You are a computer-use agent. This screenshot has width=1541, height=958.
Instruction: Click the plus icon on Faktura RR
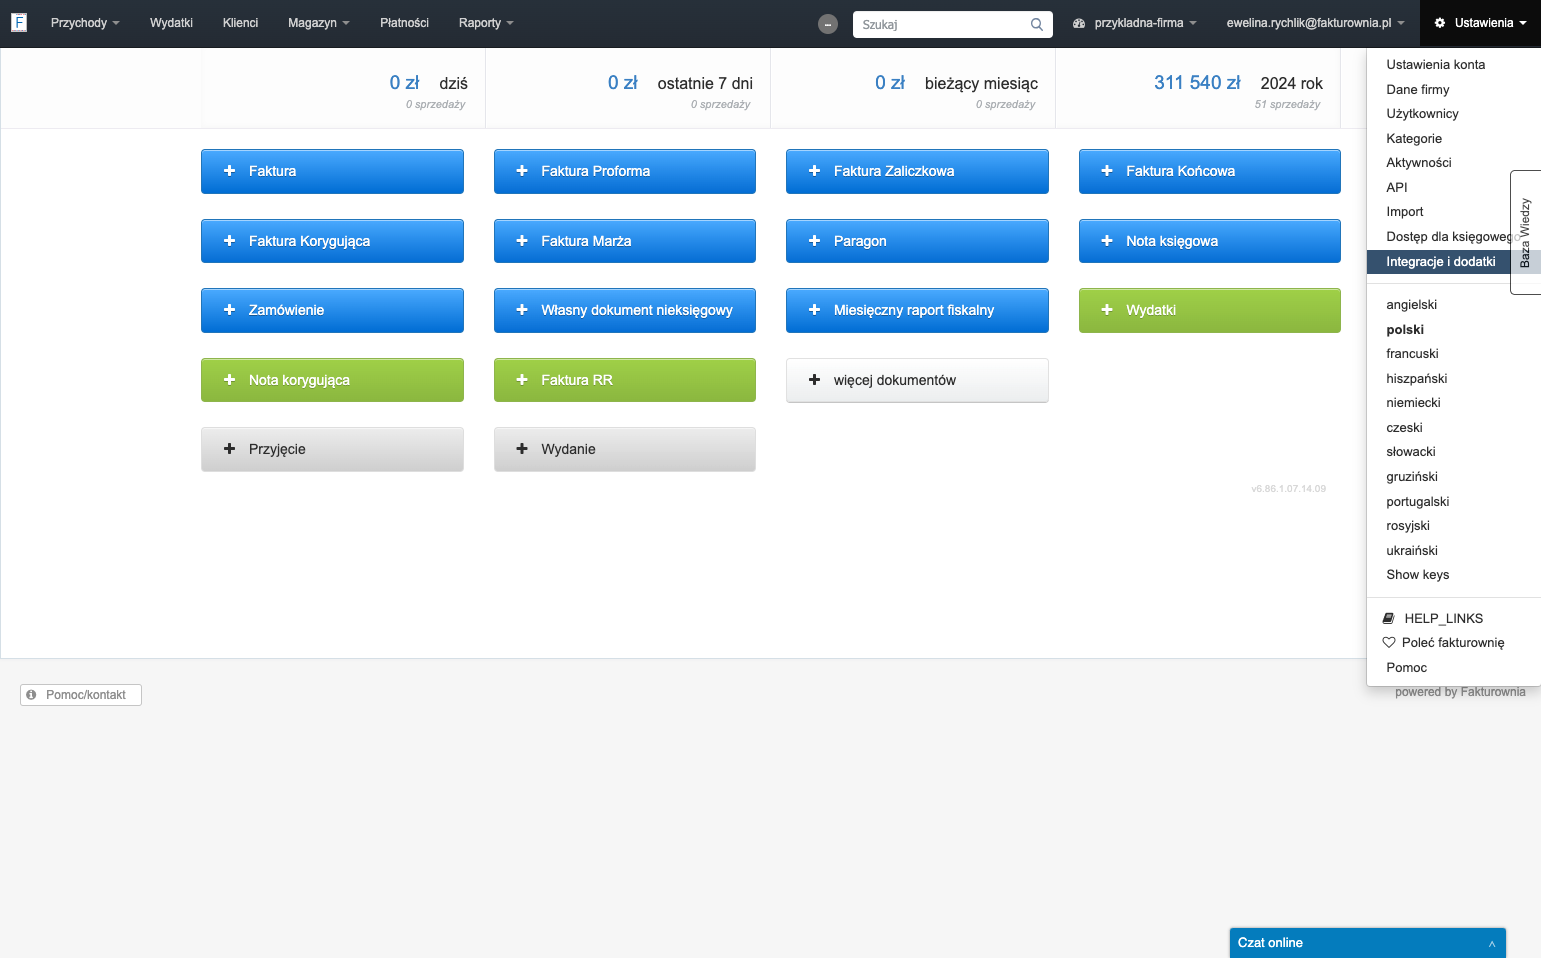(x=522, y=380)
